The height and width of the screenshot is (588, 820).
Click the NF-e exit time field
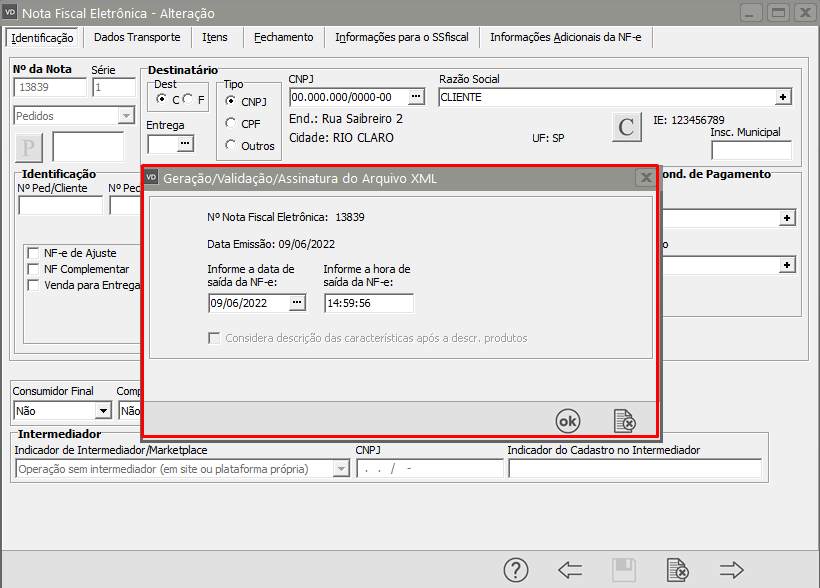pyautogui.click(x=368, y=303)
